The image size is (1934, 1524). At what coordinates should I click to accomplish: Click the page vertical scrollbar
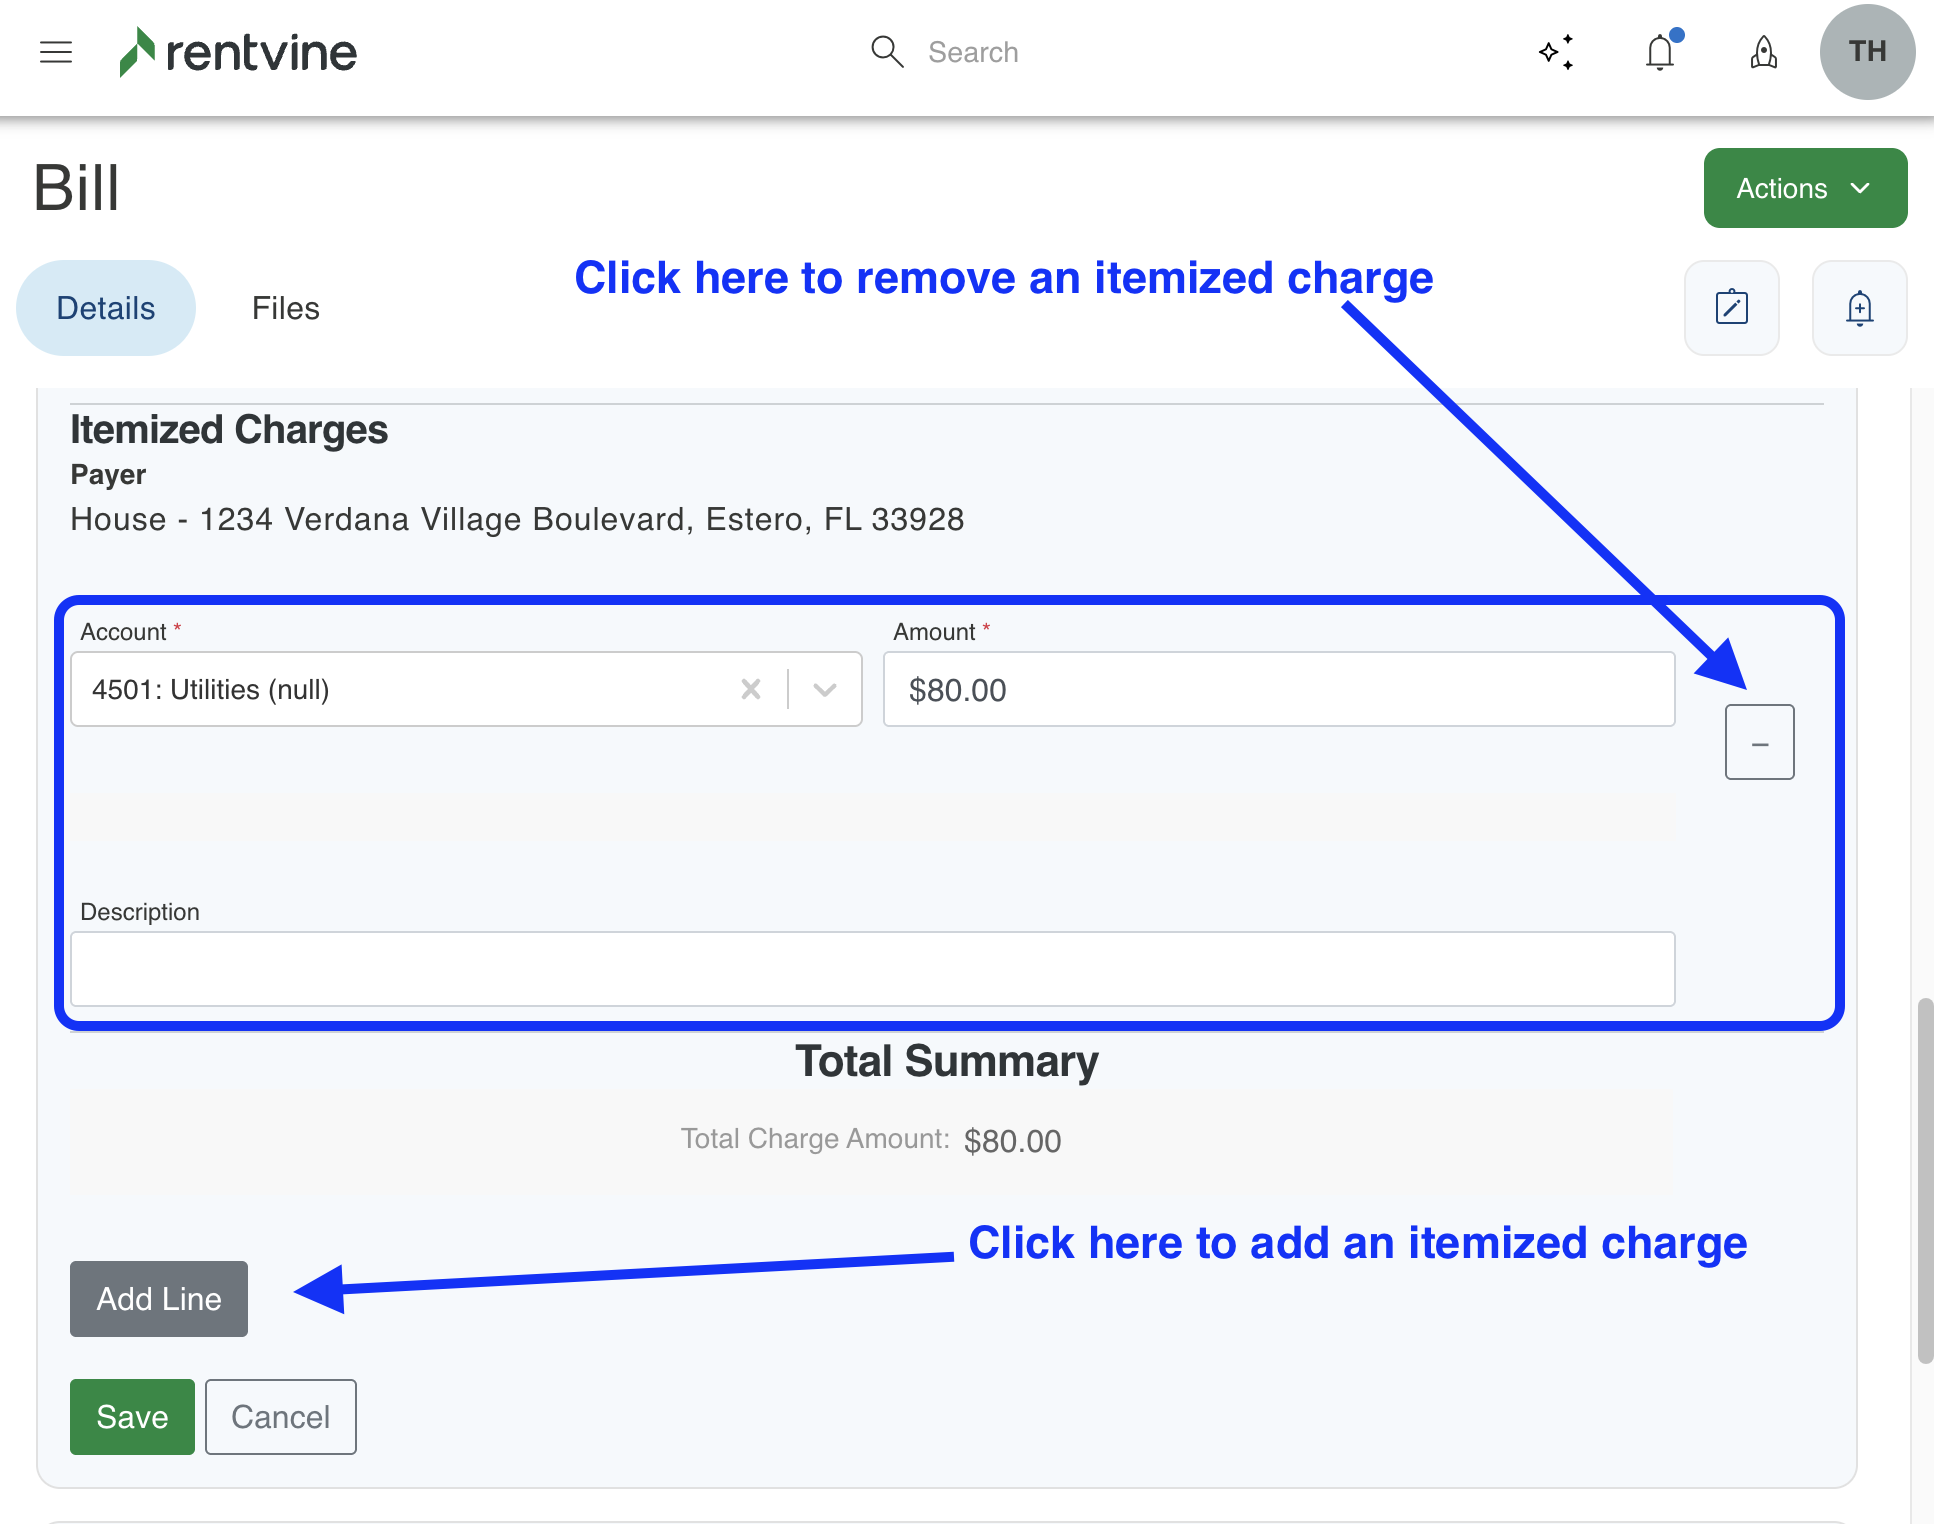tap(1924, 1180)
